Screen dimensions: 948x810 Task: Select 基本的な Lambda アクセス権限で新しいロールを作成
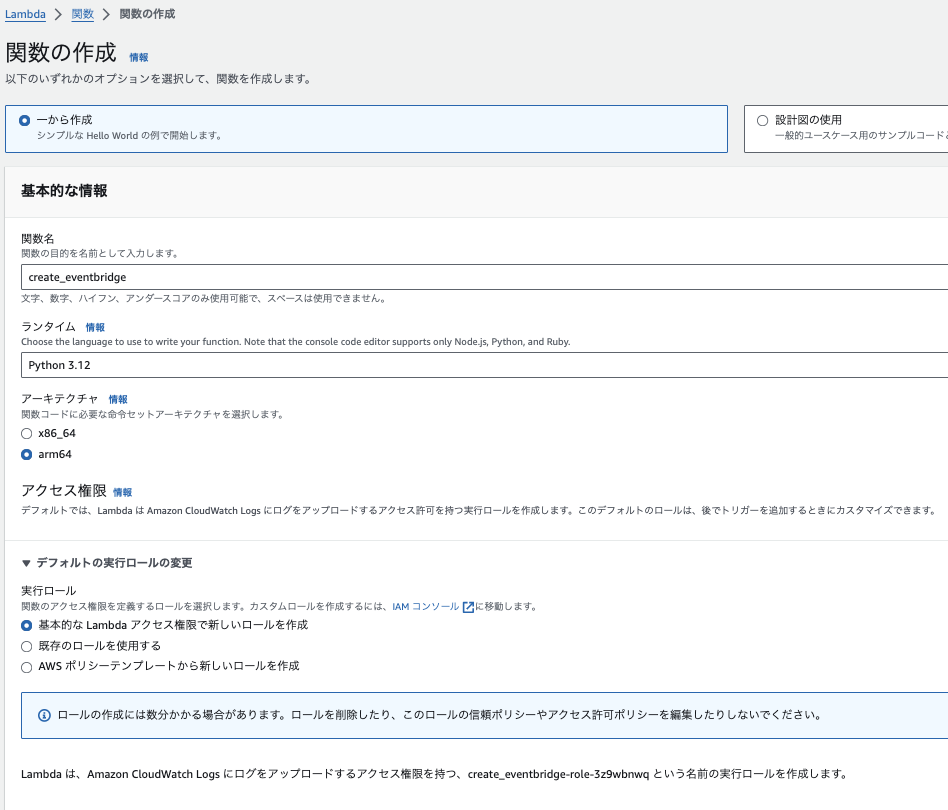[x=26, y=624]
